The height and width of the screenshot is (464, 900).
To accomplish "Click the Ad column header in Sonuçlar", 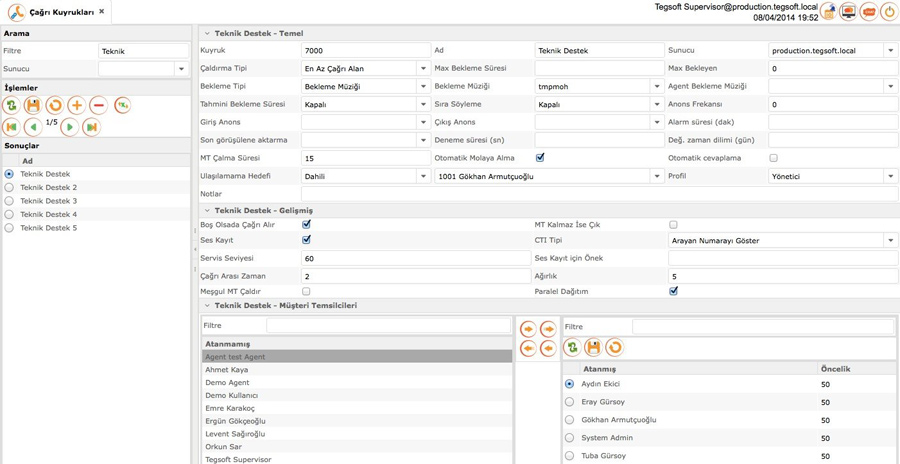I will pos(104,161).
